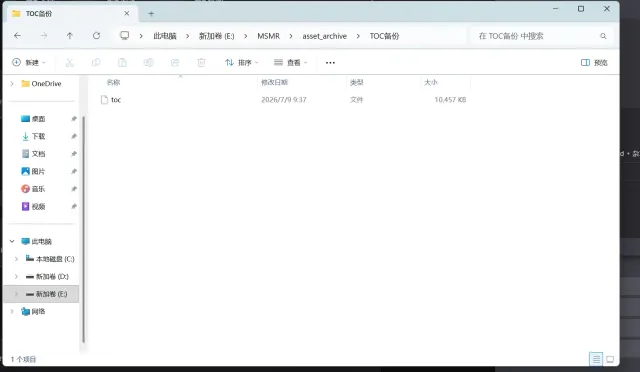Open the See more ellipsis menu
Image resolution: width=640 pixels, height=372 pixels.
click(x=330, y=62)
